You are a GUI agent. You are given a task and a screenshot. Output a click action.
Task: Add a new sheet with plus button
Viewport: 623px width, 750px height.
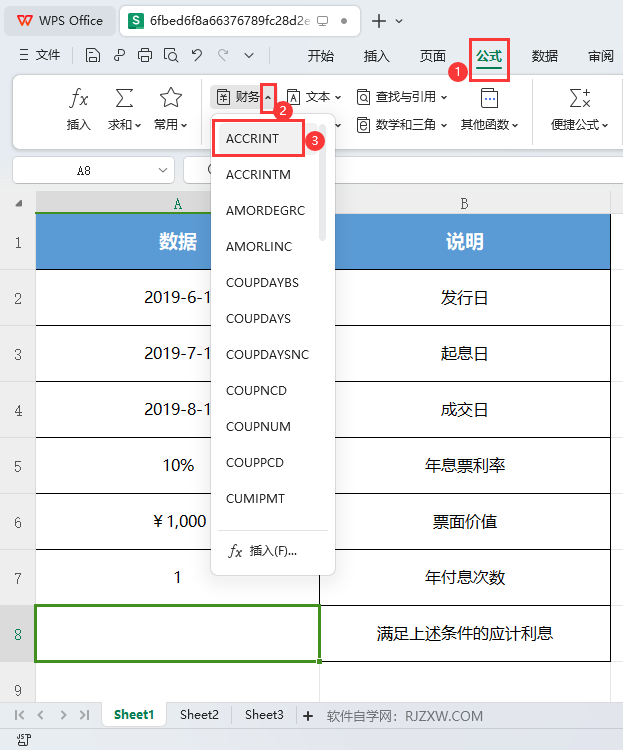click(x=308, y=716)
